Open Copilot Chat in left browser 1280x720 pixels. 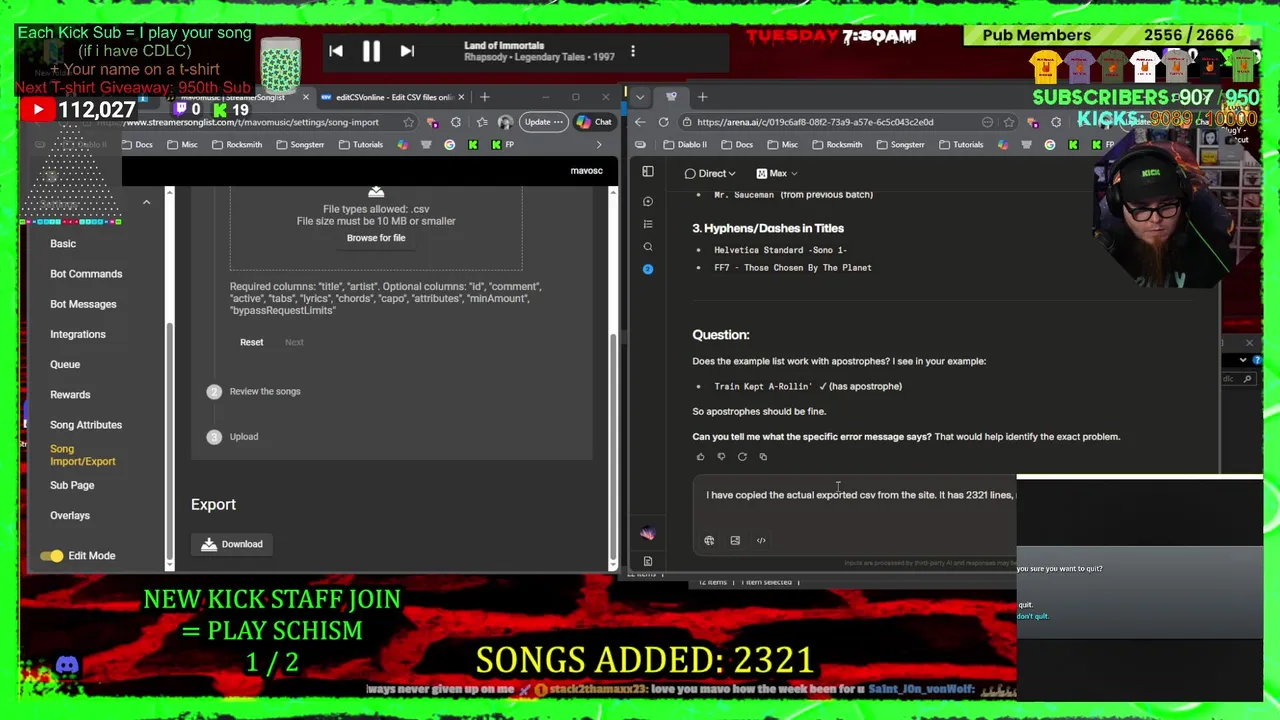(x=596, y=122)
